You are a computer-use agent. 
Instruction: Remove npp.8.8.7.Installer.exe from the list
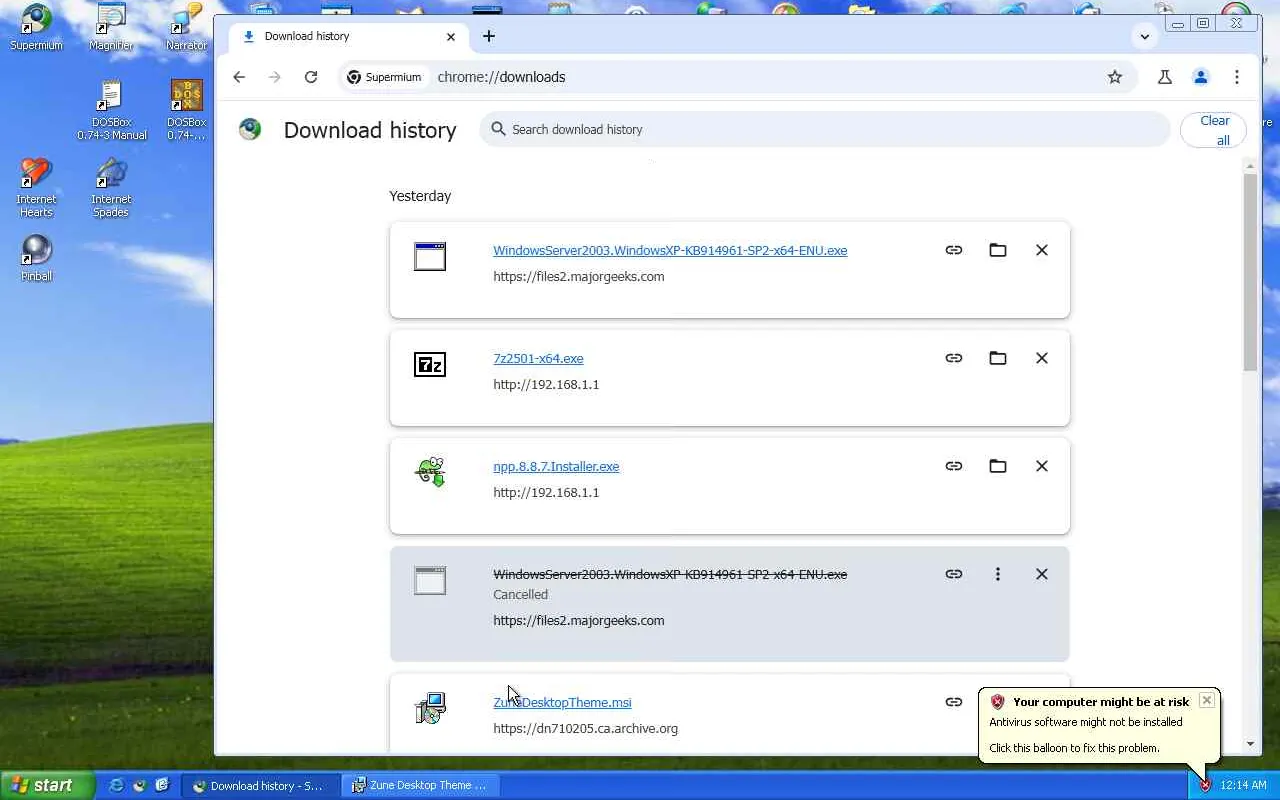(x=1042, y=466)
